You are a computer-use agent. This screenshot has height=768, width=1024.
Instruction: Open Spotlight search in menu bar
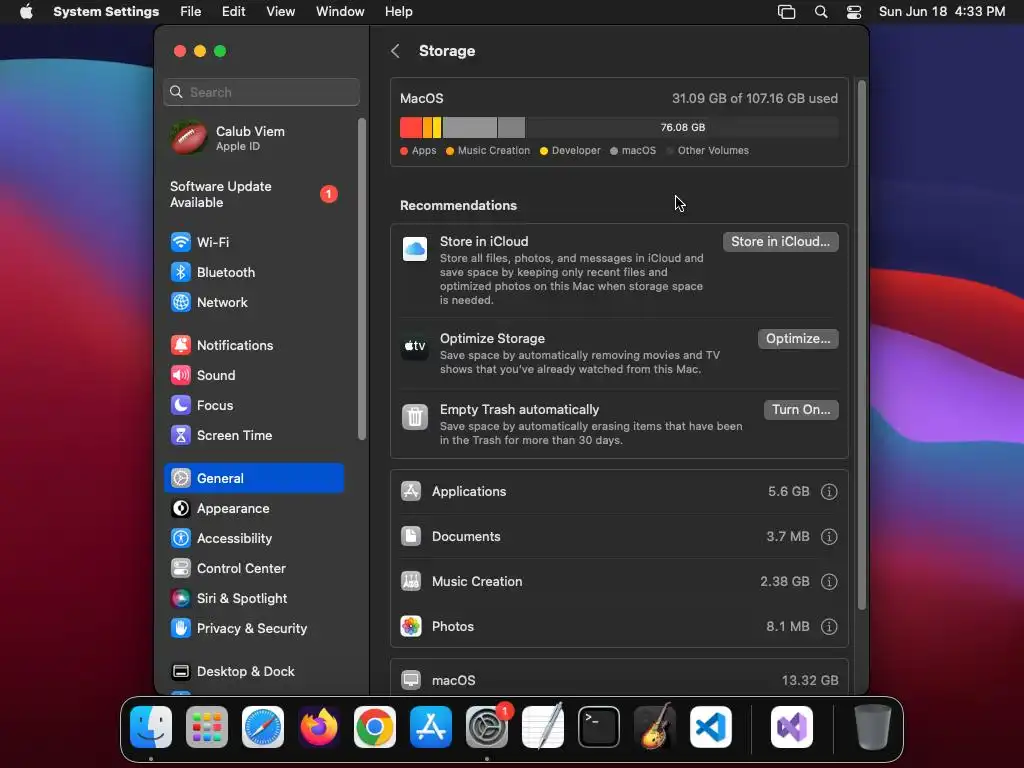821,12
